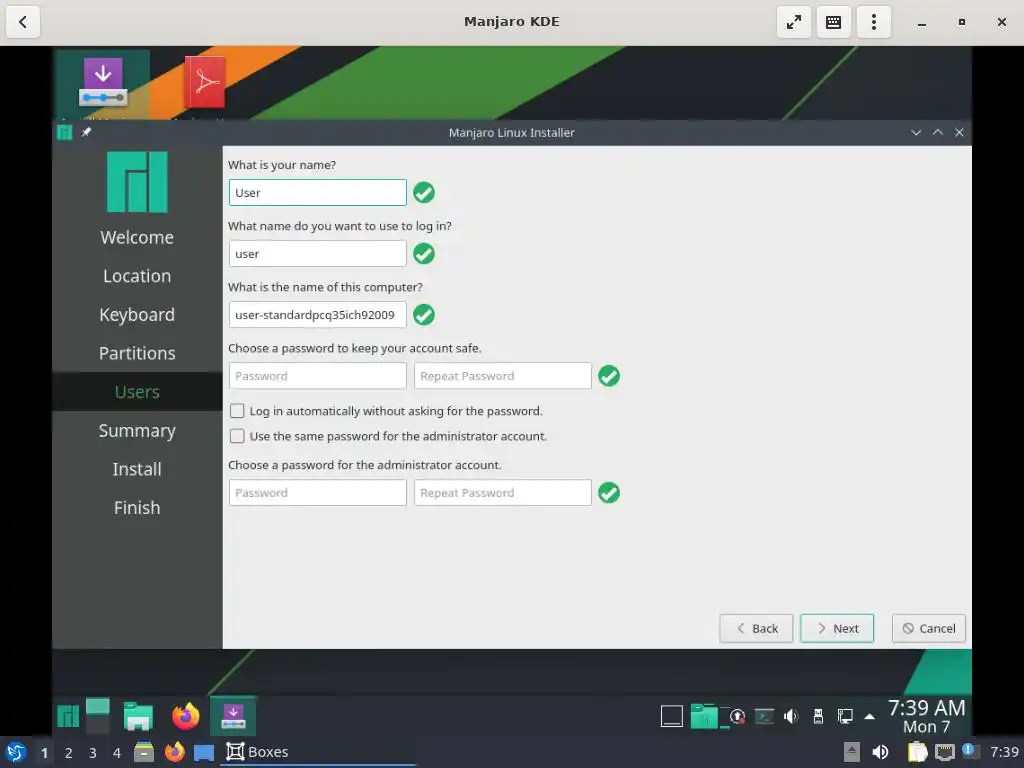
Task: Launch Firefox from the guest KDE panel
Action: 185,716
